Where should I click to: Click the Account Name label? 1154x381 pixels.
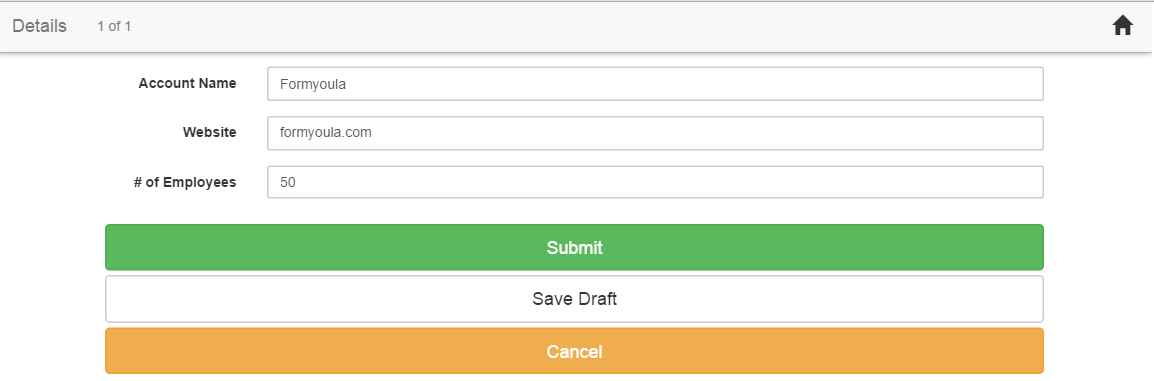[x=188, y=83]
